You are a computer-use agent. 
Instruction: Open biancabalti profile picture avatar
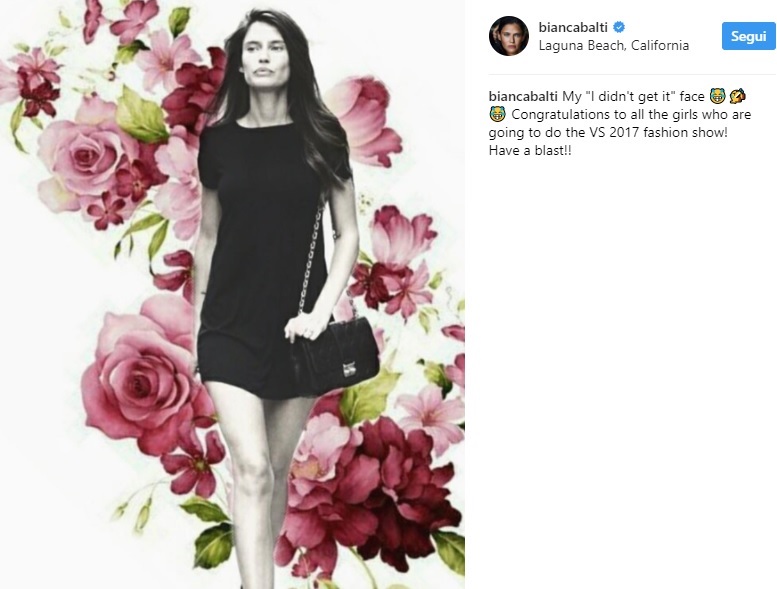click(x=509, y=36)
